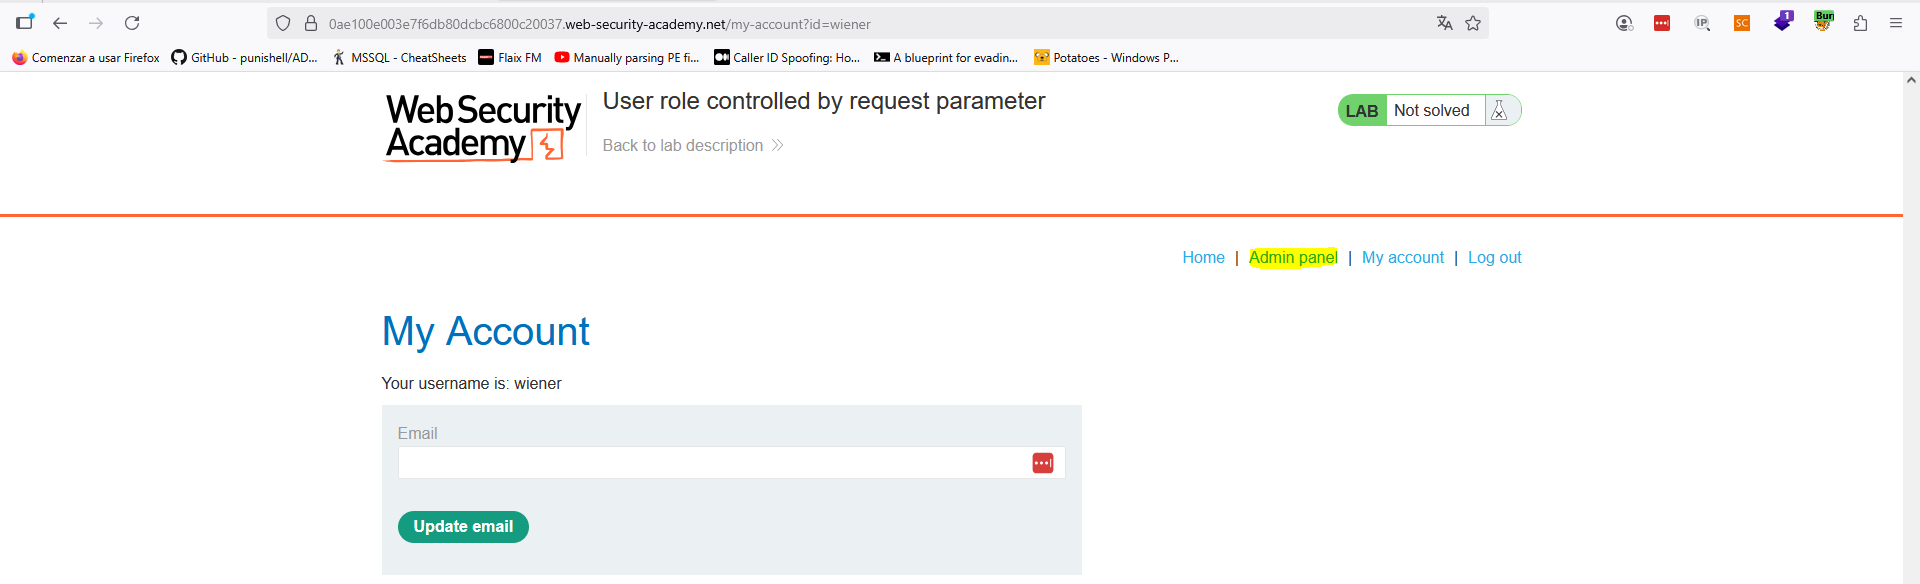The height and width of the screenshot is (584, 1920).
Task: Click the tracking protection shield icon
Action: (x=283, y=23)
